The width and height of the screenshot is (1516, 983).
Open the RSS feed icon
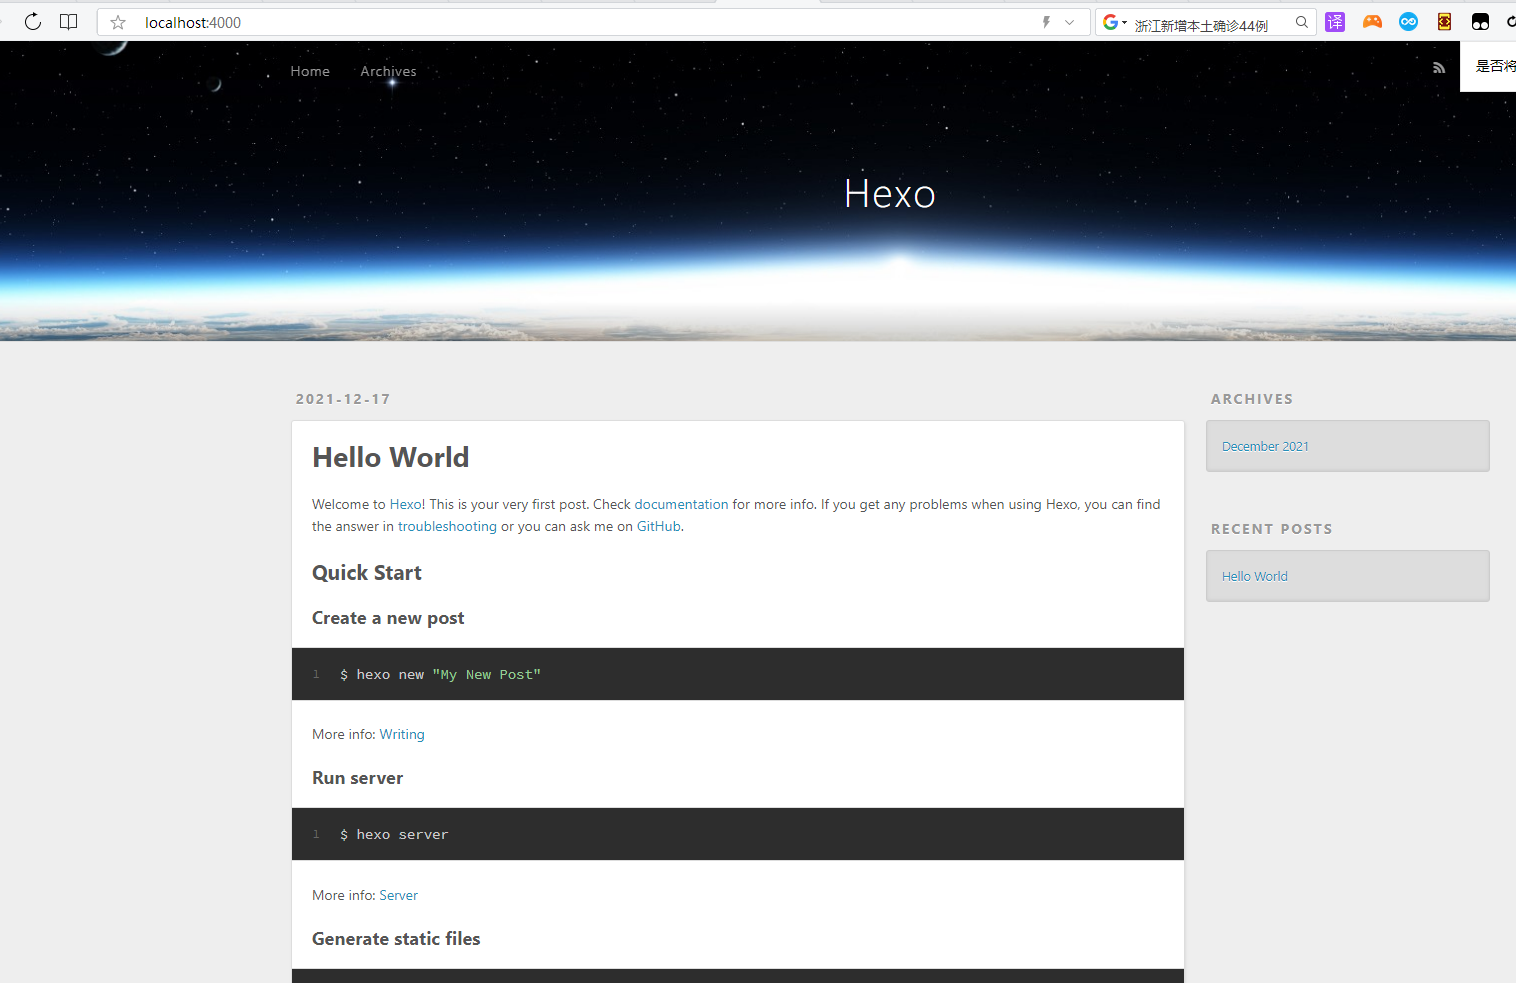[1439, 68]
